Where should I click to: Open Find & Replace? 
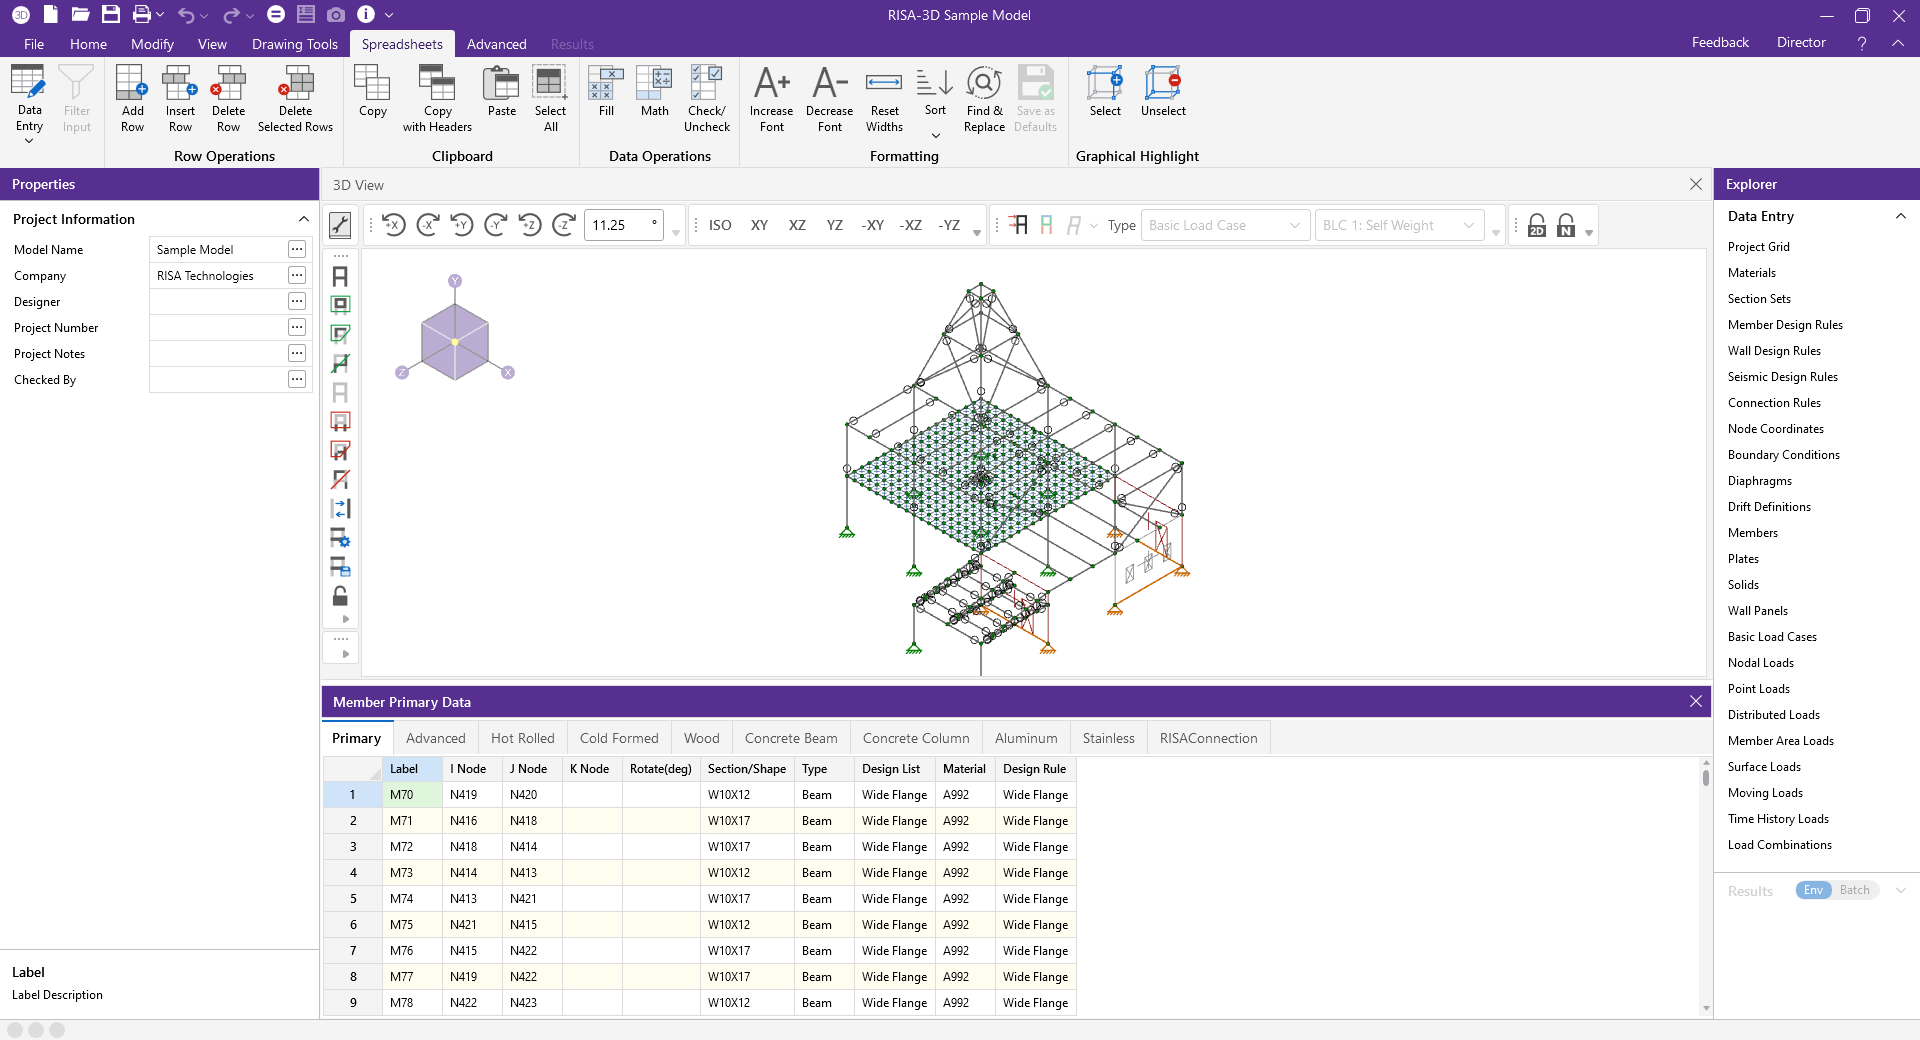(x=983, y=95)
